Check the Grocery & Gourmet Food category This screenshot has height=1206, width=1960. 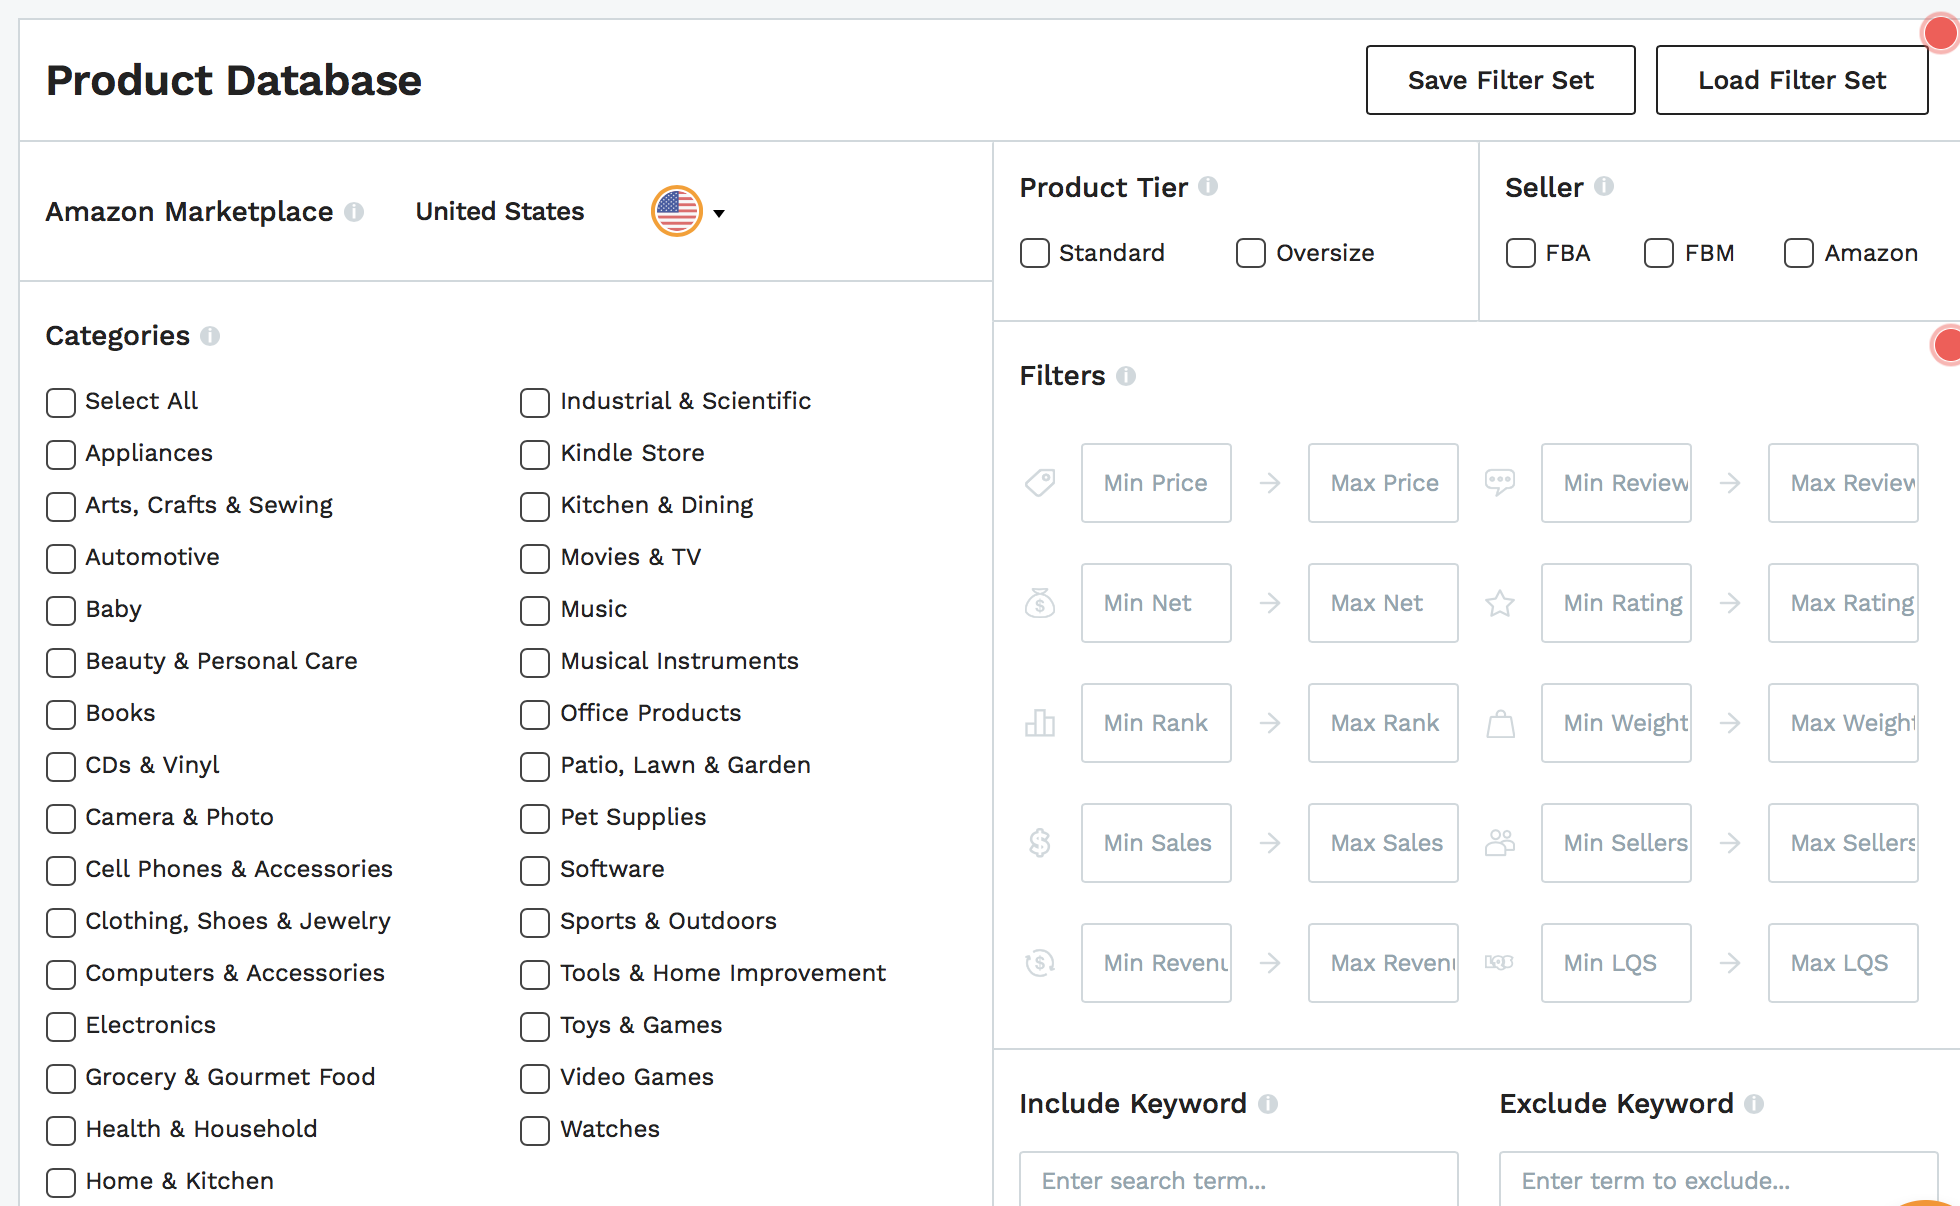[61, 1079]
